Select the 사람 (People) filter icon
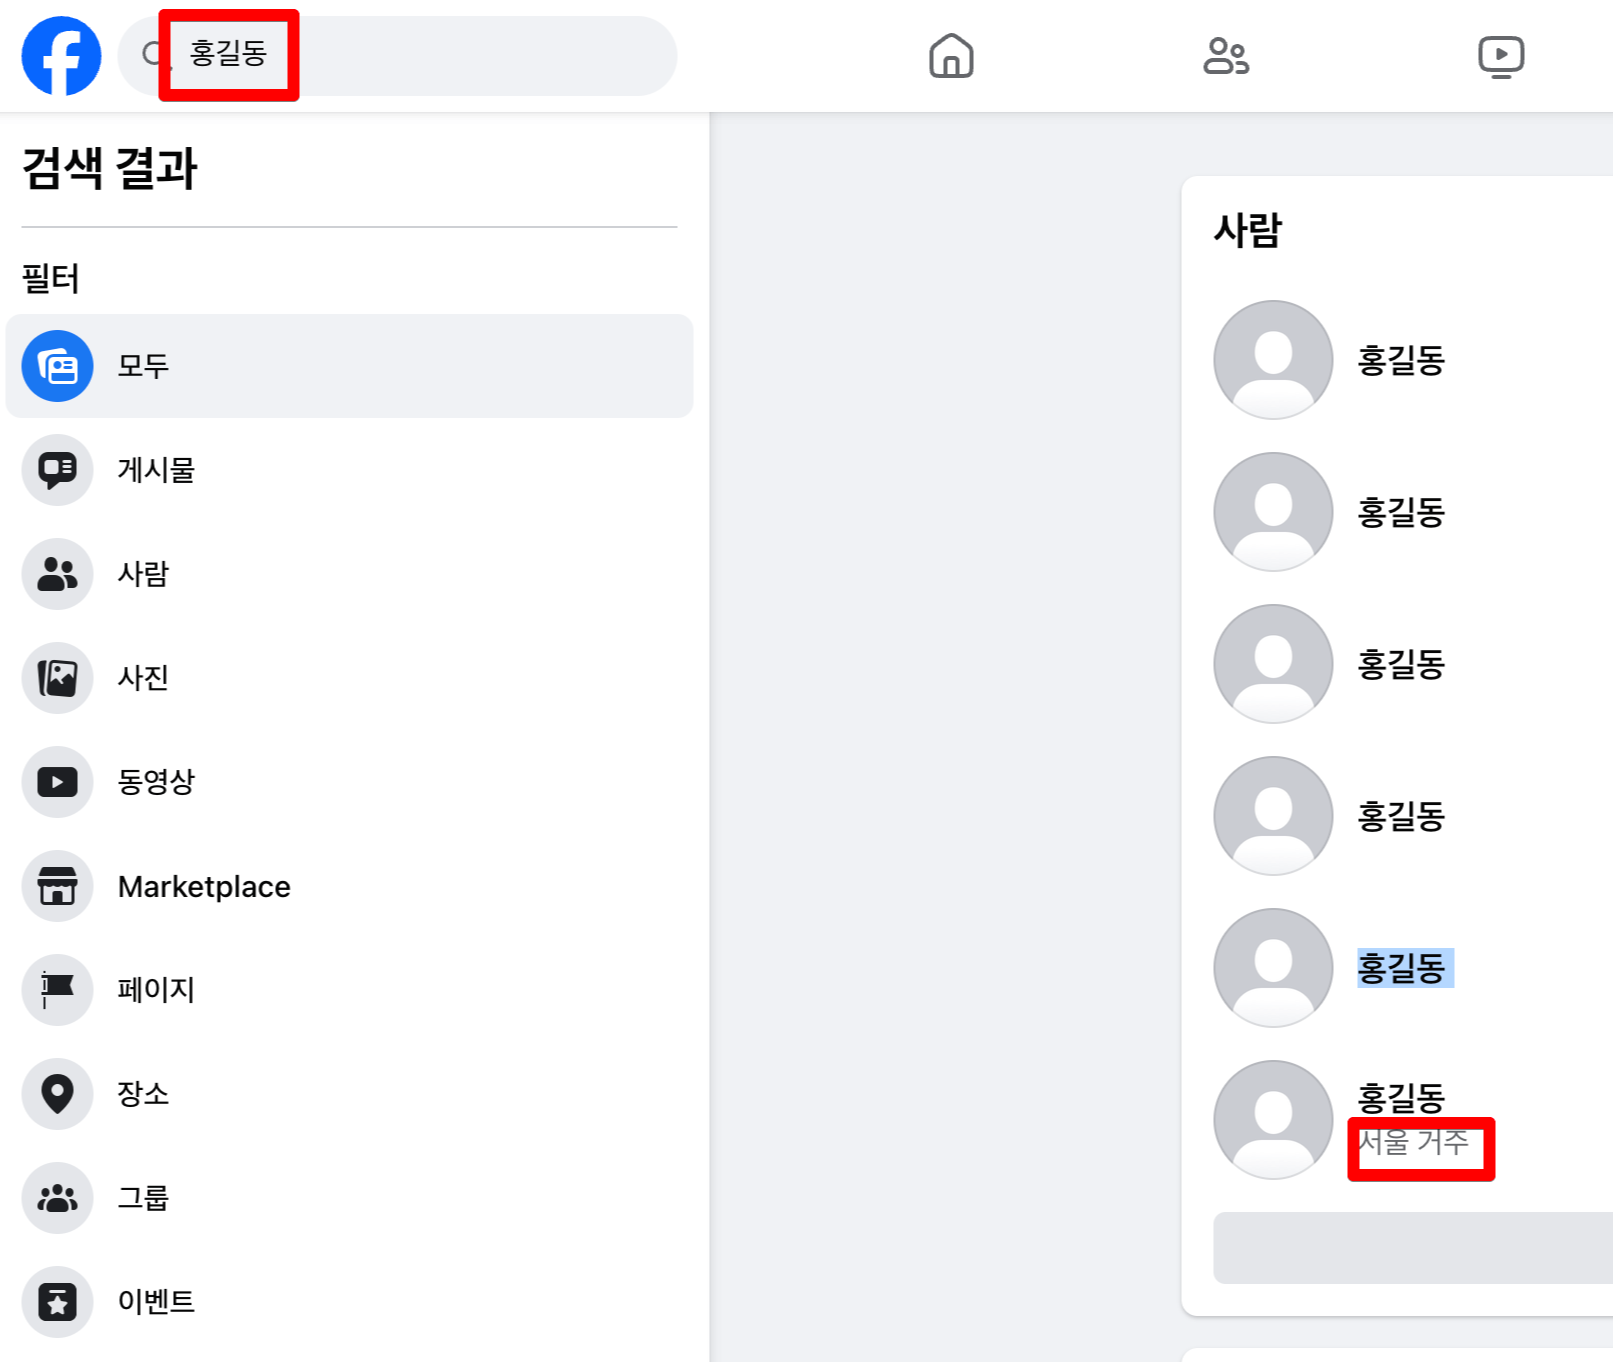This screenshot has height=1362, width=1613. 57,574
